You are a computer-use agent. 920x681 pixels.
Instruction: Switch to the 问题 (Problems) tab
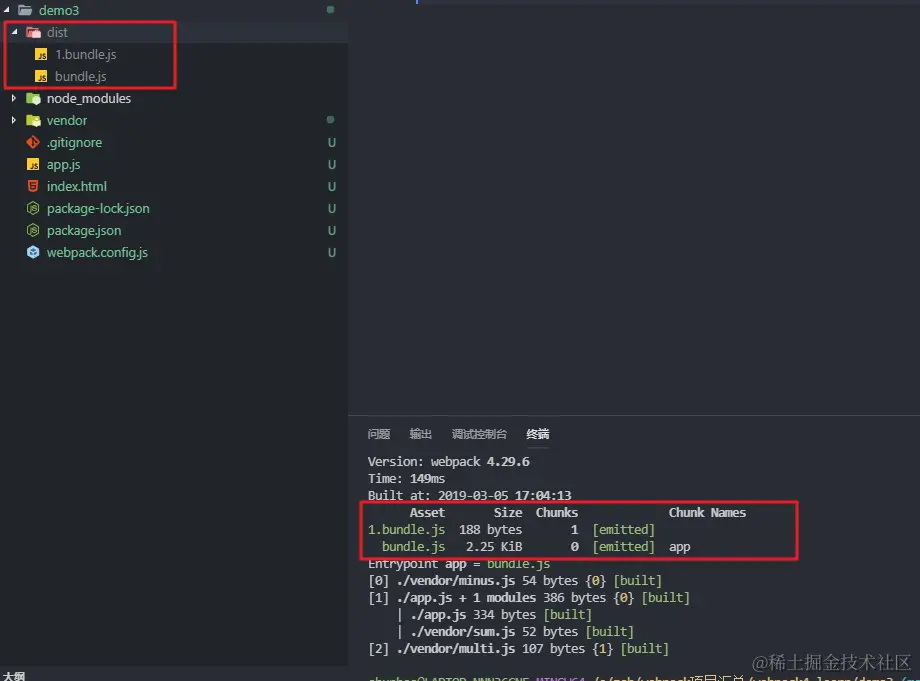[x=378, y=434]
